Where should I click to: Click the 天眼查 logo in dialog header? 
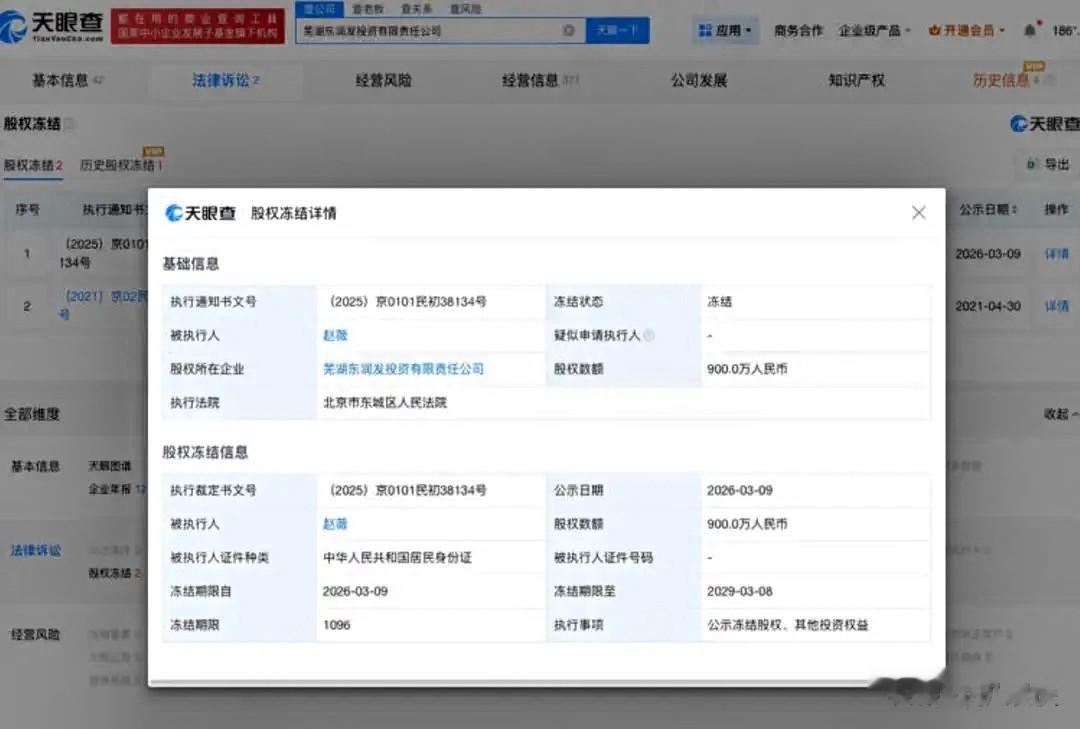[200, 213]
